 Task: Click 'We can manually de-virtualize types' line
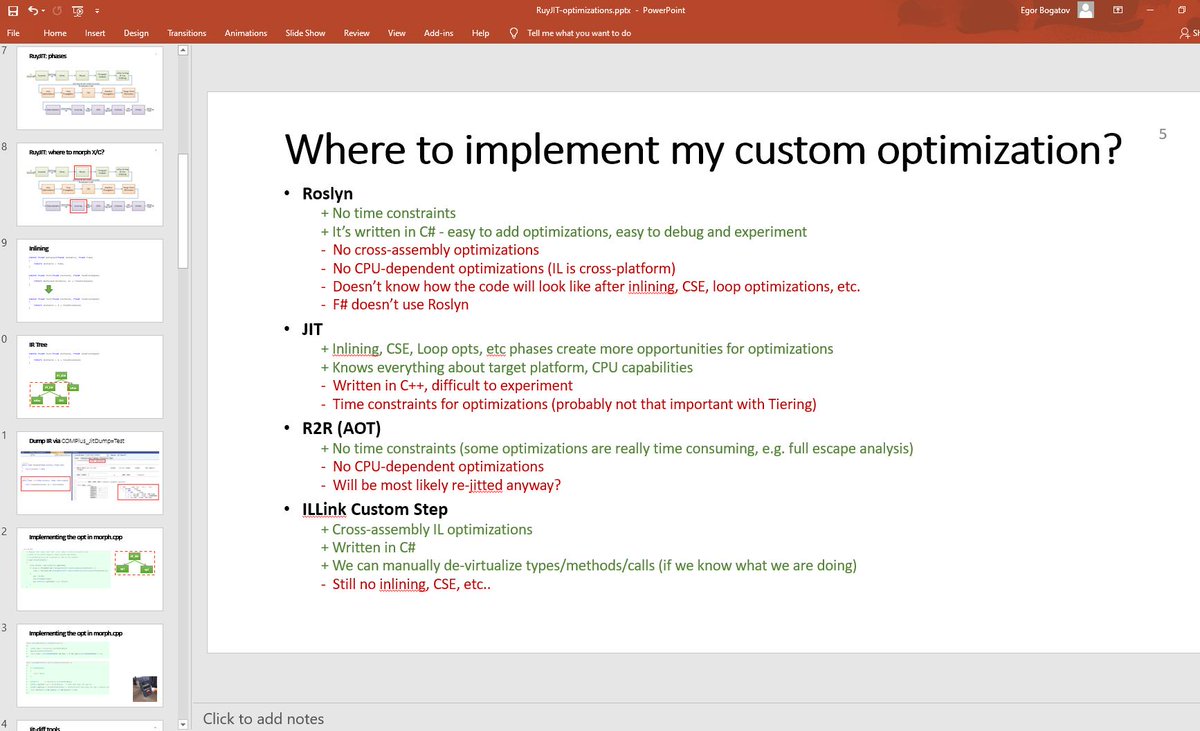(588, 566)
